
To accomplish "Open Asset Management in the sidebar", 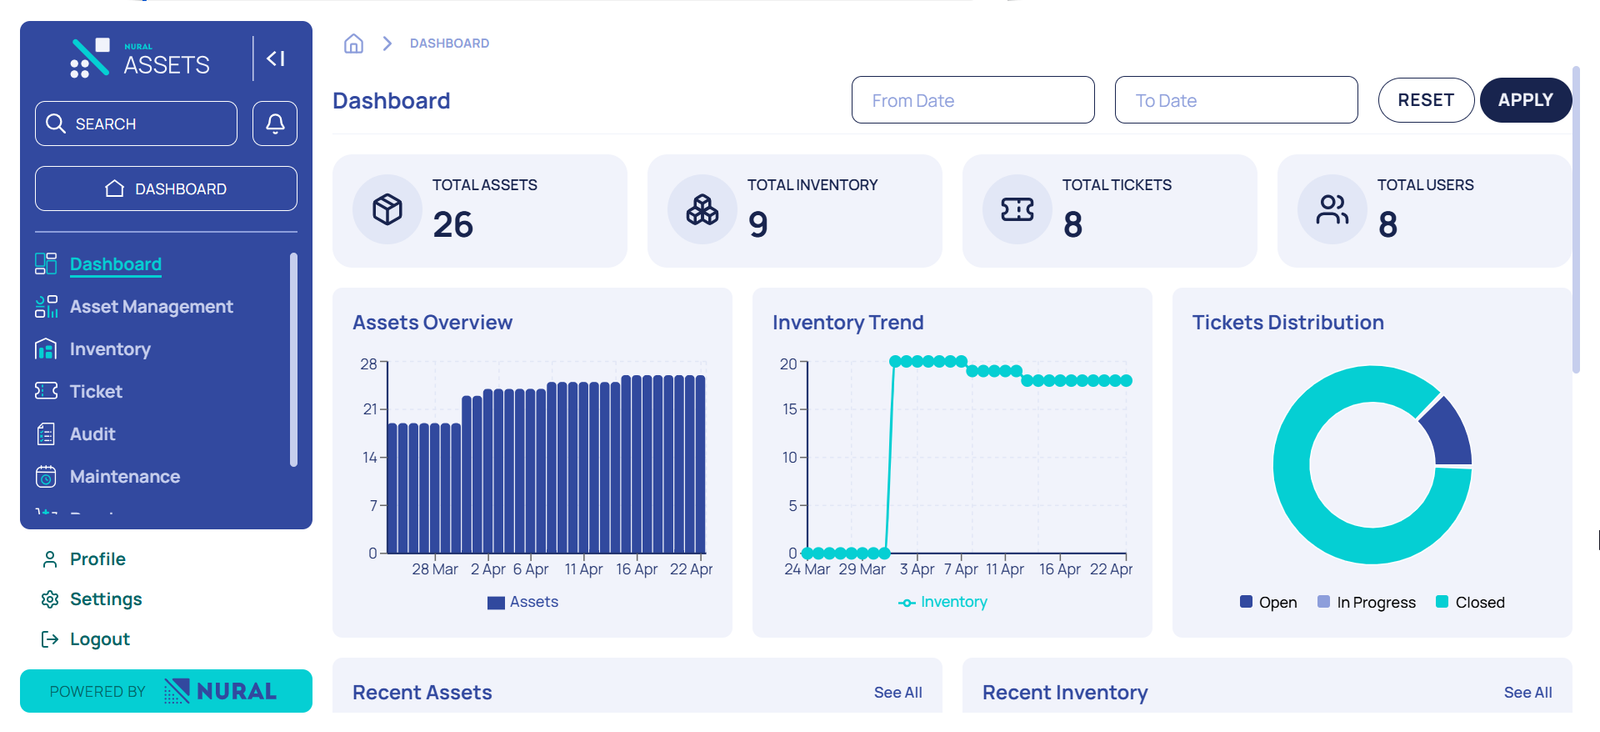I will 151,306.
